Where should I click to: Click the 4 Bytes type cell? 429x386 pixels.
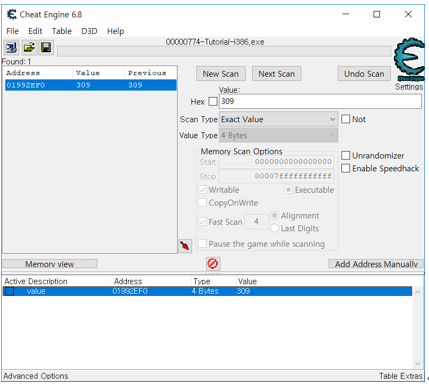[x=205, y=291]
